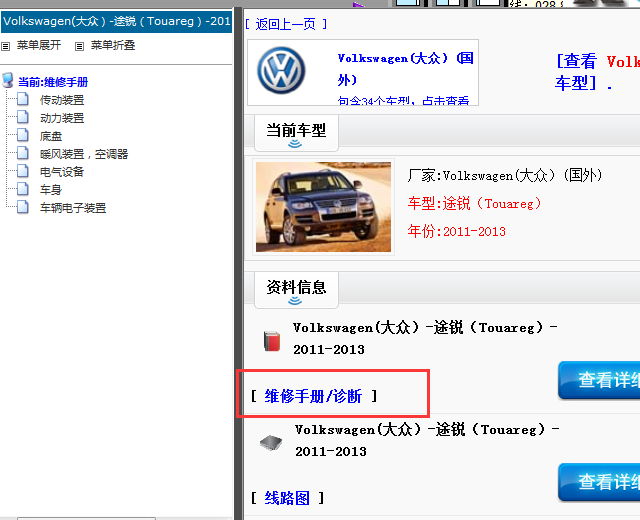Open the Volkswagen(大众)(国外) brand link

pyautogui.click(x=405, y=69)
